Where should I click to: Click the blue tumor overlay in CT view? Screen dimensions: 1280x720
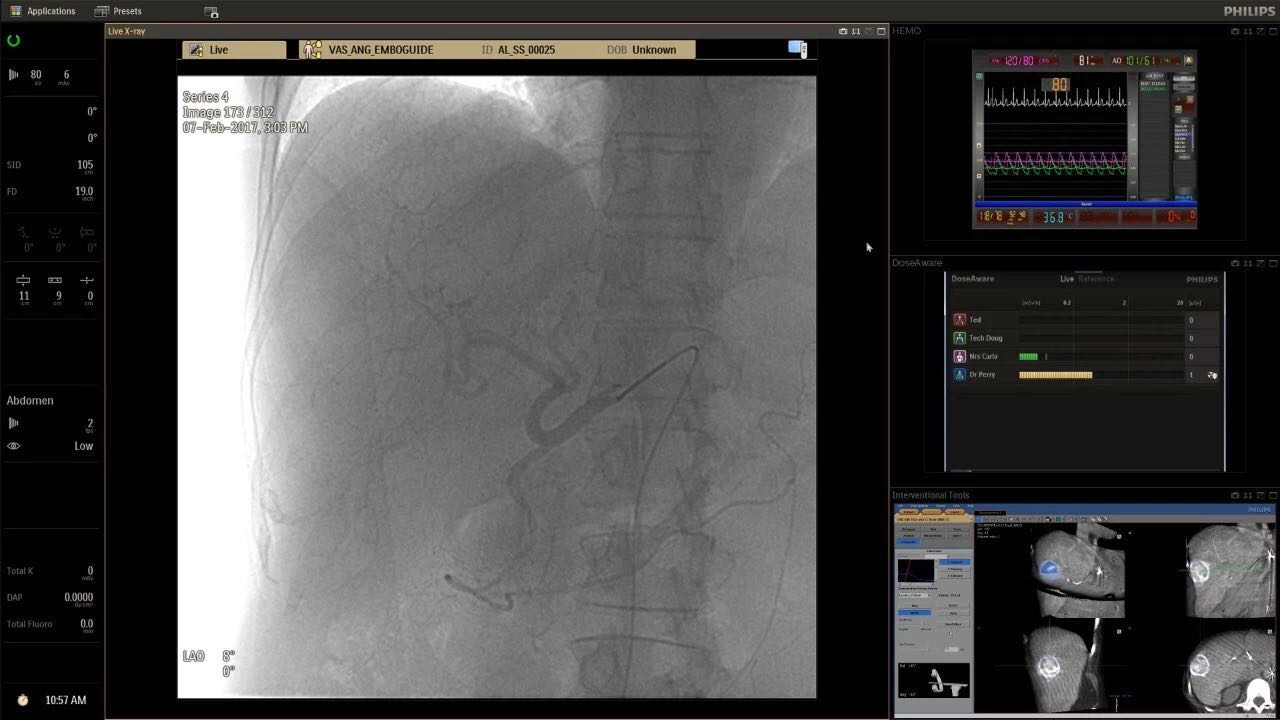click(x=1050, y=569)
